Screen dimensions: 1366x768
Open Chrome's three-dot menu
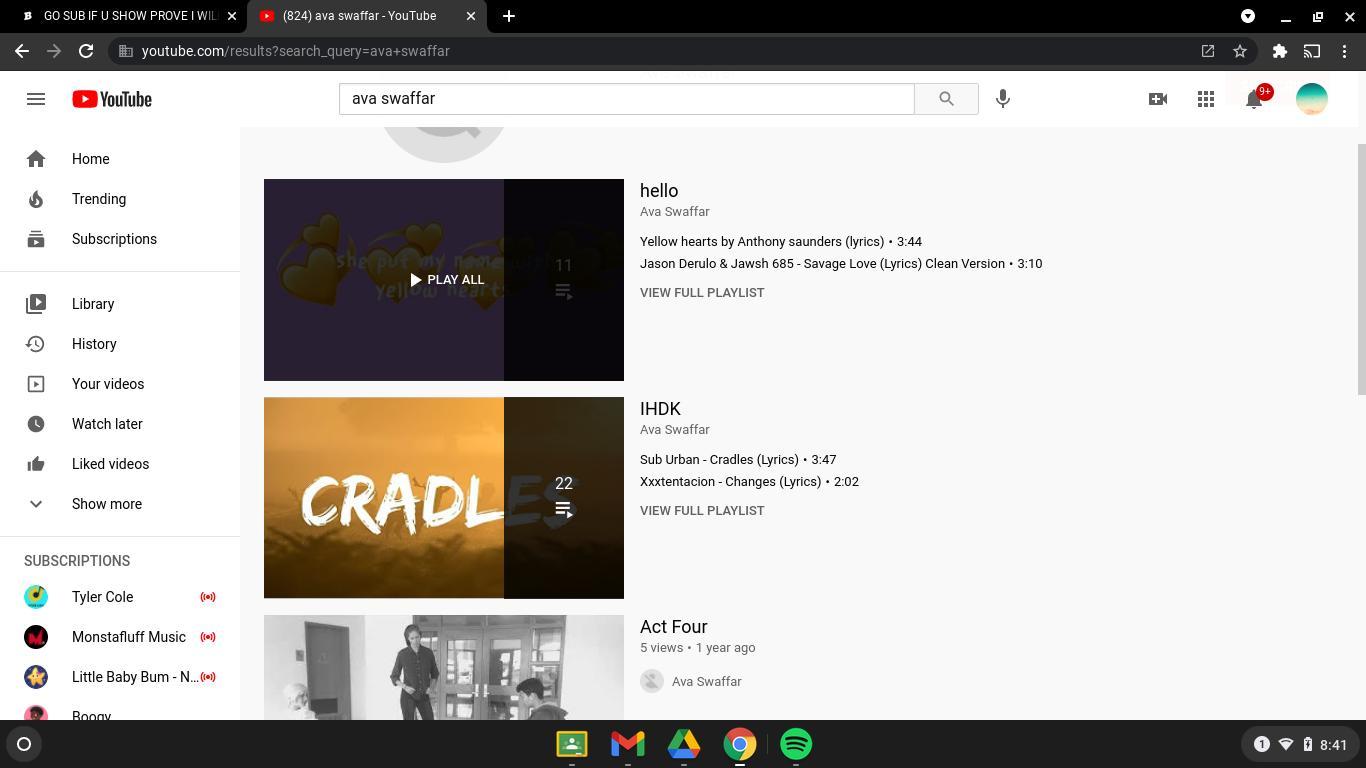[1344, 51]
